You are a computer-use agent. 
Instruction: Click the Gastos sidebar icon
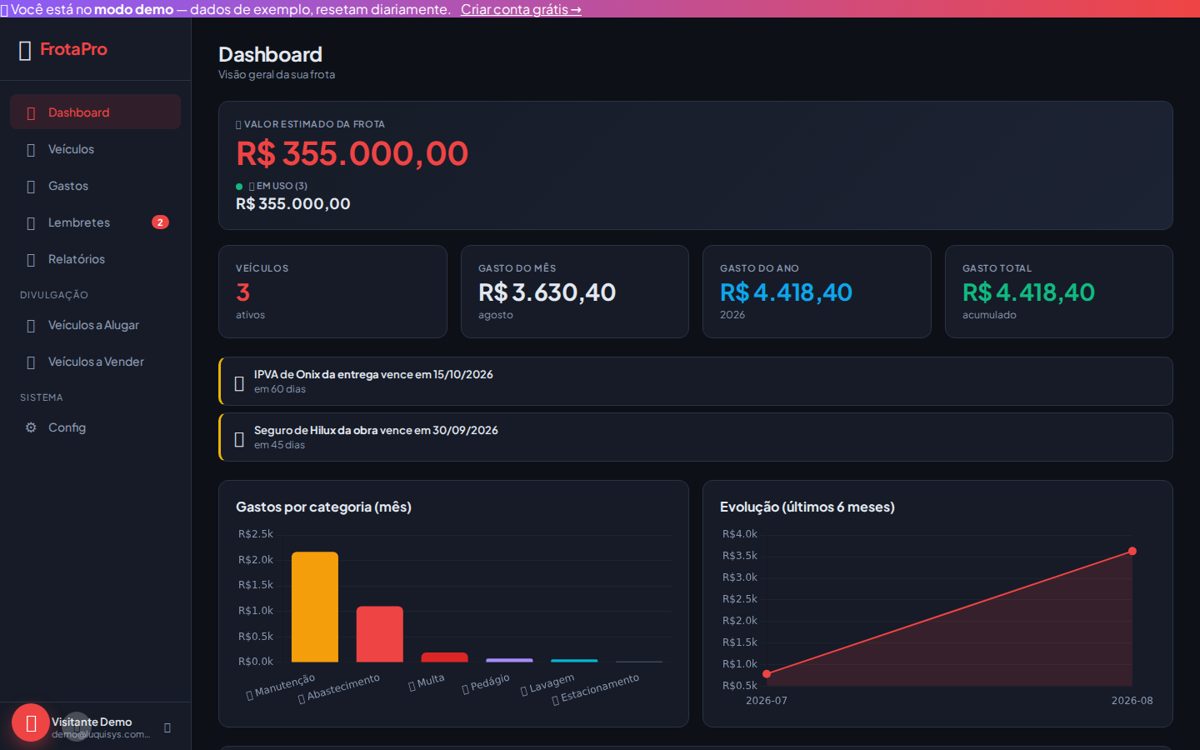coord(31,186)
